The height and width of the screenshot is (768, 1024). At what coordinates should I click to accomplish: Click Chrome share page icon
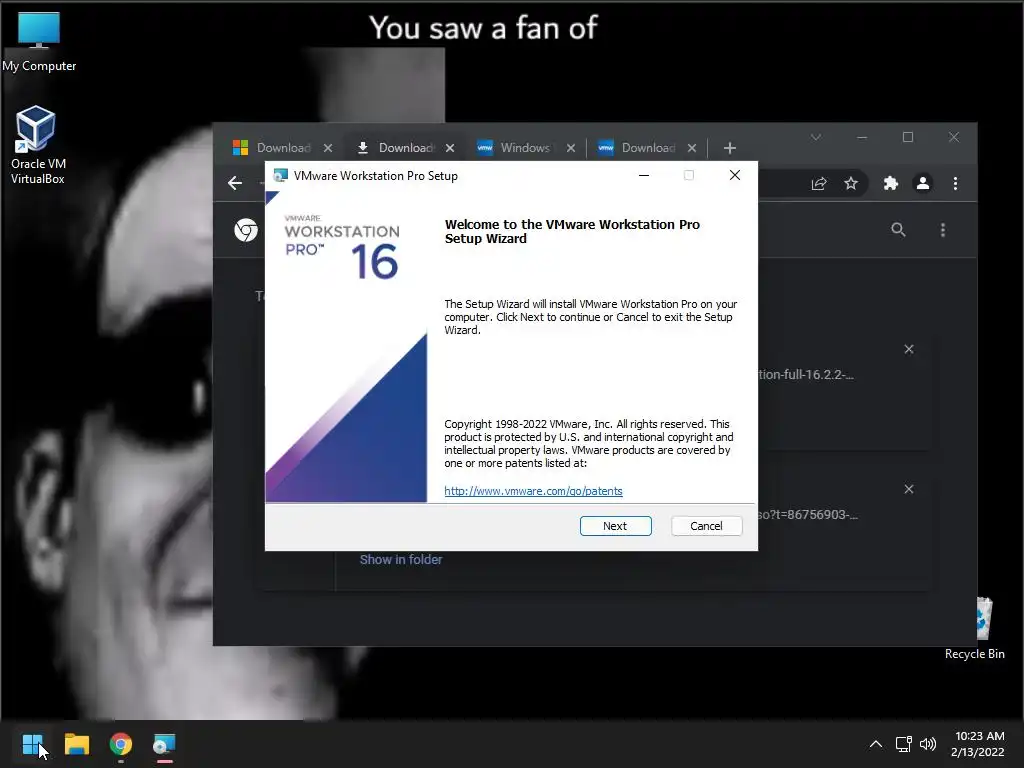pos(819,184)
